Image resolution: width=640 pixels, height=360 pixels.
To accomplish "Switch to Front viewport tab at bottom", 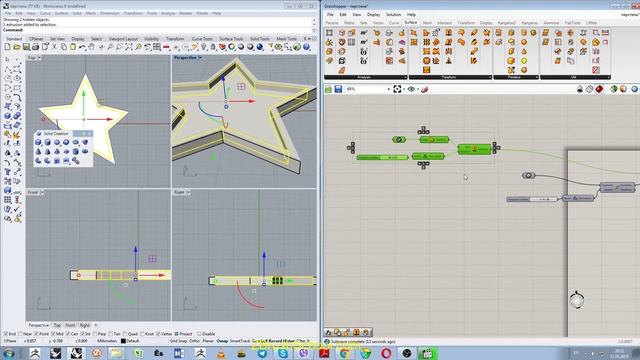I will pyautogui.click(x=70, y=325).
